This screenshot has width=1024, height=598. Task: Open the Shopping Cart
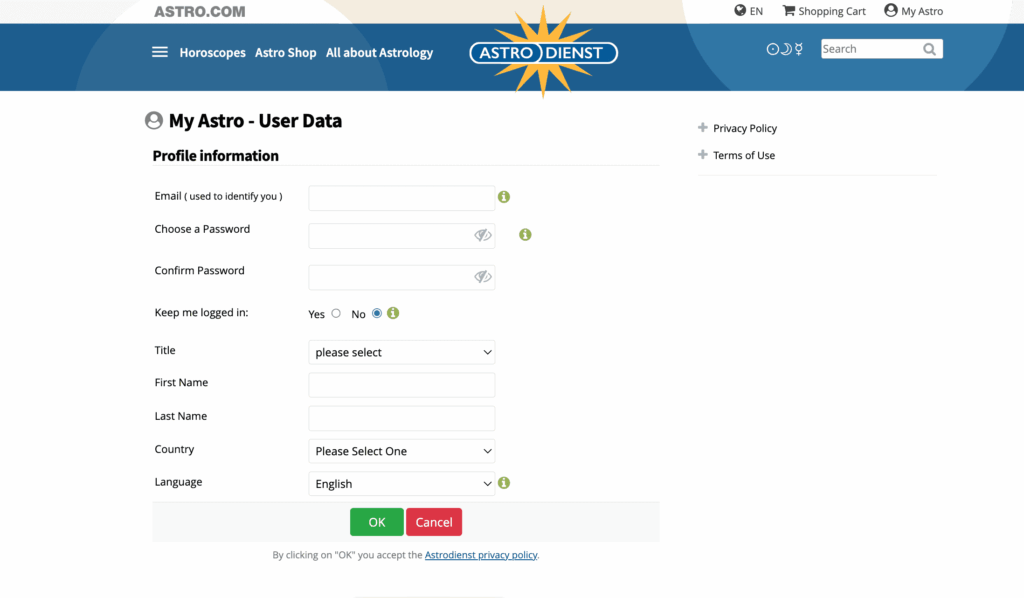[824, 11]
